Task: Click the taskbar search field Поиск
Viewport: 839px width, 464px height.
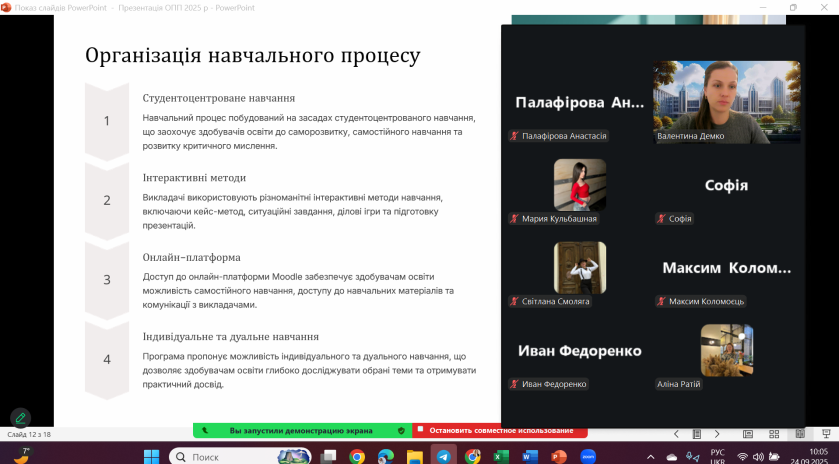Action: pos(240,457)
